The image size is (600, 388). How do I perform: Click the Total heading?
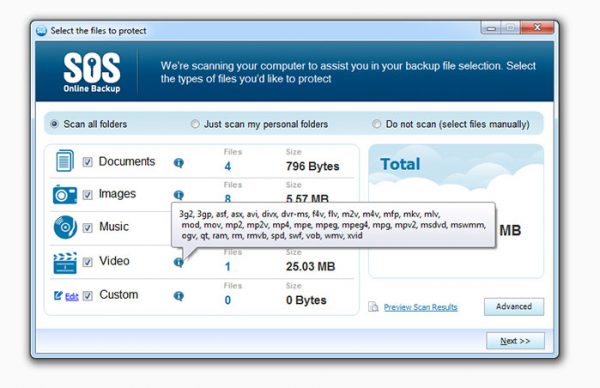pos(400,164)
